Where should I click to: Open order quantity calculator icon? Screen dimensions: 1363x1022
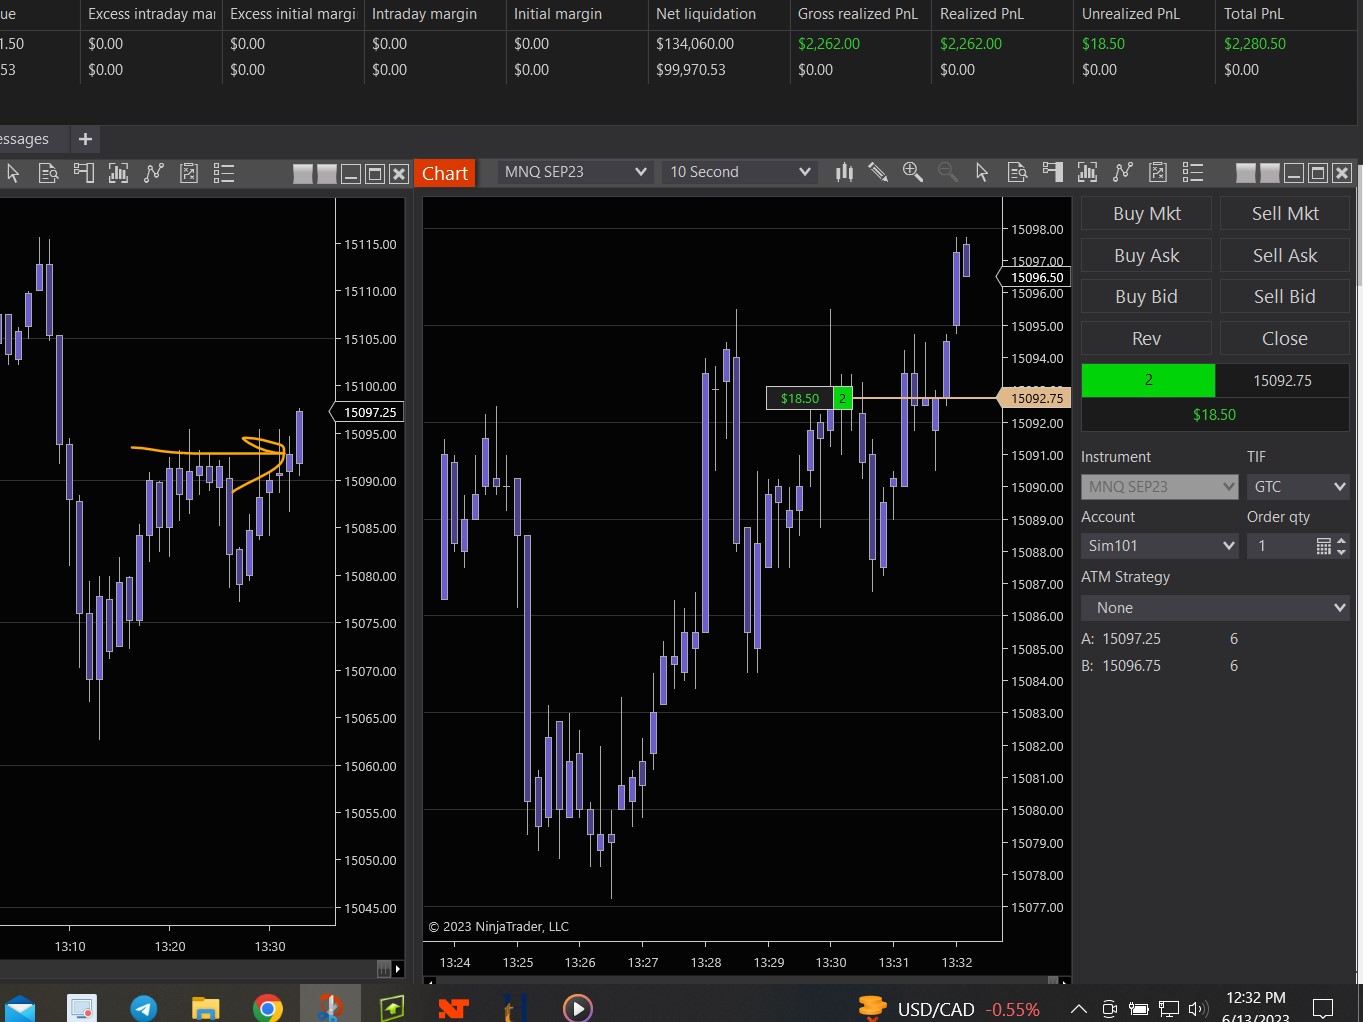point(1323,546)
